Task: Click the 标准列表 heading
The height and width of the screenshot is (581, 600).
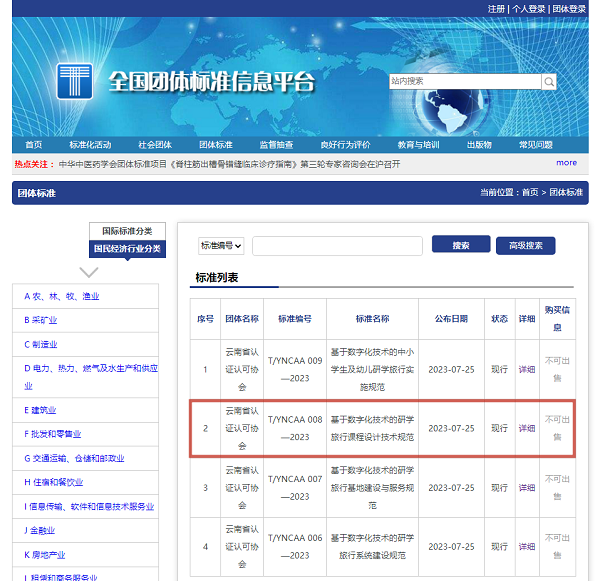Action: 217,277
